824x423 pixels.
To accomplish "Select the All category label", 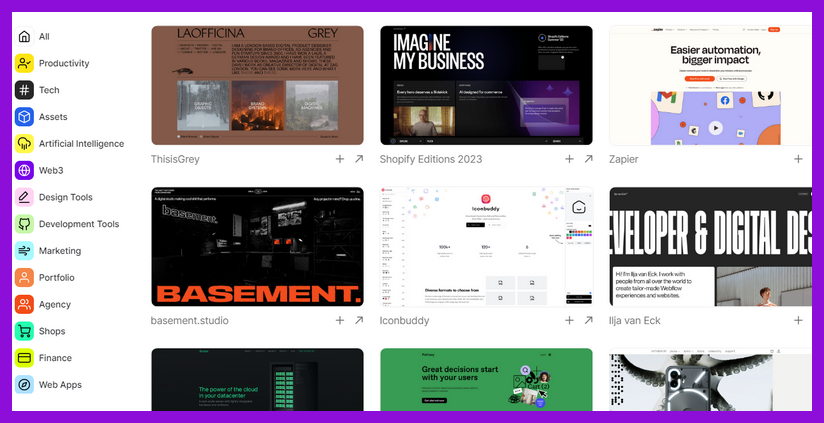I will point(44,36).
